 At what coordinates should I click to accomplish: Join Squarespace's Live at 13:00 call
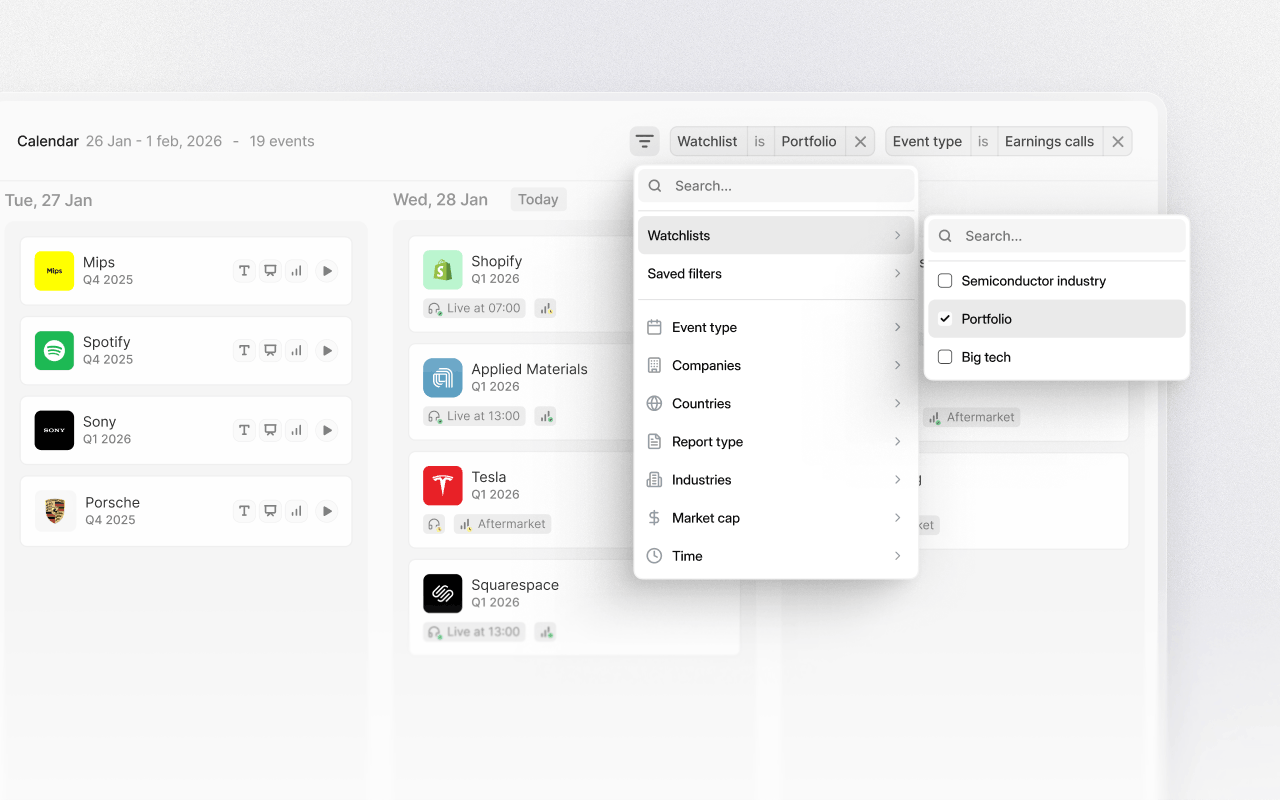pos(474,632)
